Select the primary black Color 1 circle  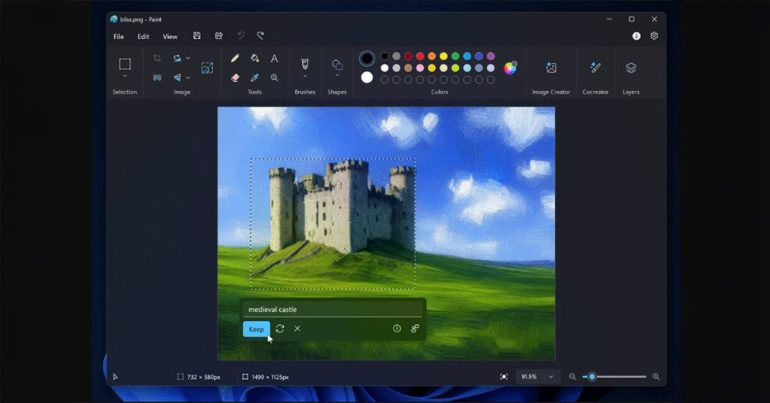[366, 58]
